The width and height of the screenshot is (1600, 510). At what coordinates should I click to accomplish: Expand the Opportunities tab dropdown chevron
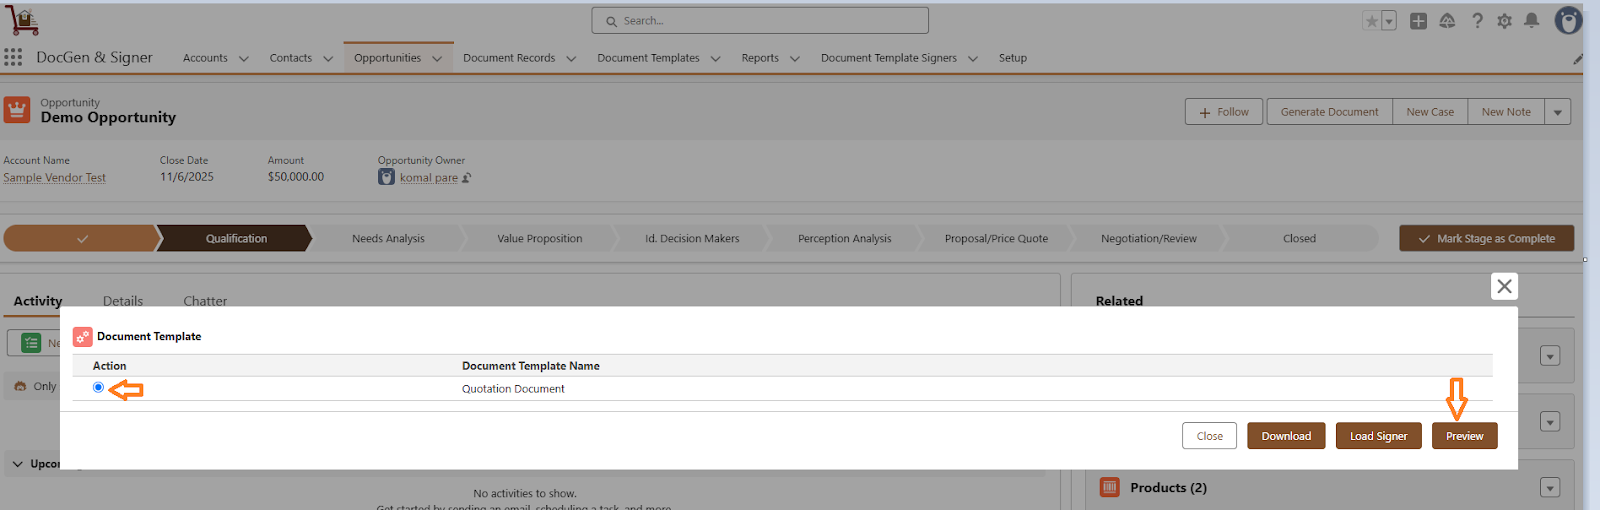[x=437, y=59]
